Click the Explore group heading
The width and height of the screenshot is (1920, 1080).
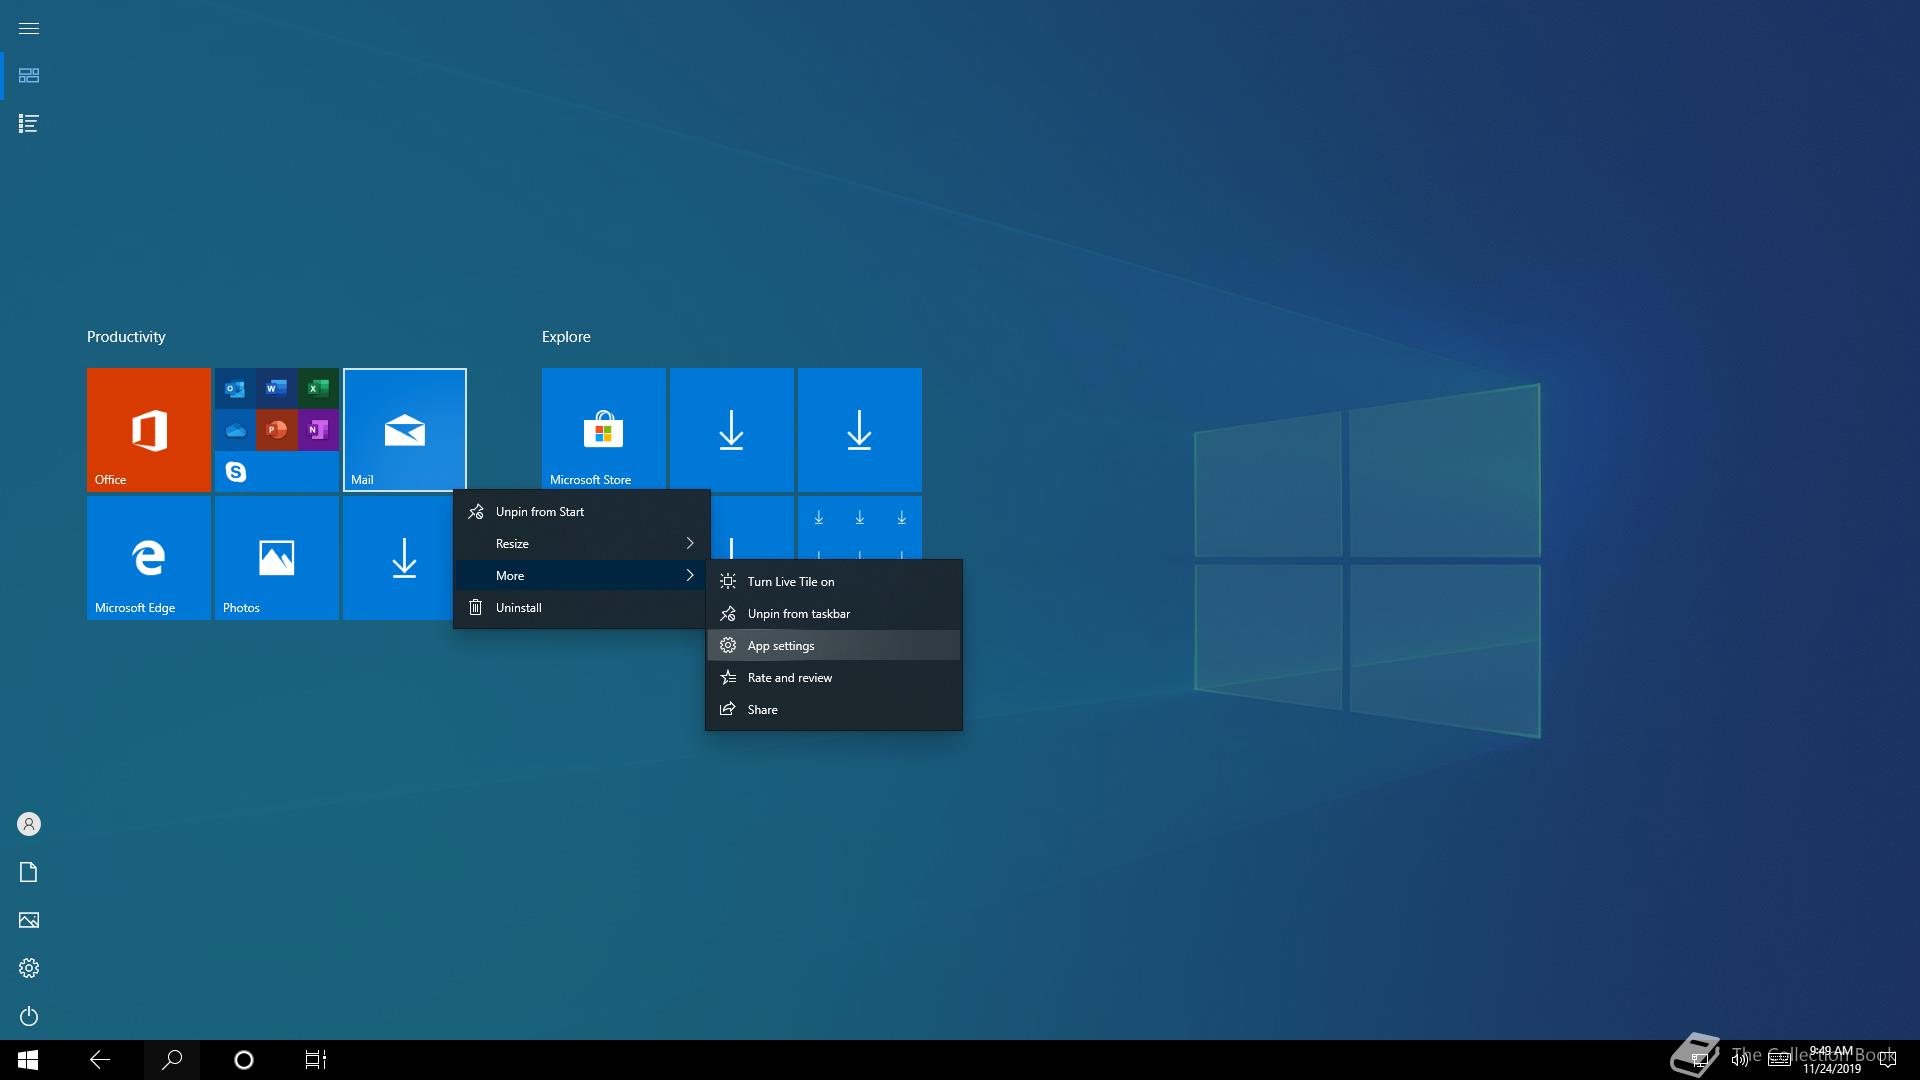click(x=566, y=337)
